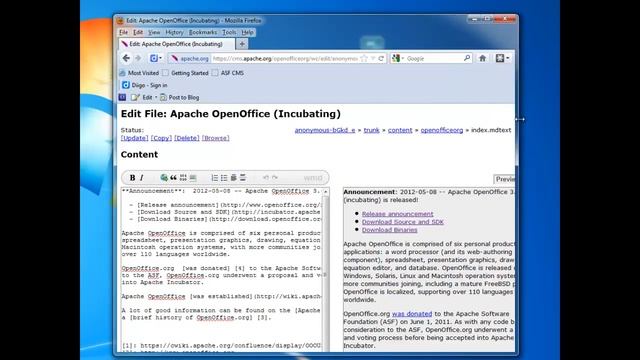Expand the URL history dropdown arrow

[x=373, y=58]
